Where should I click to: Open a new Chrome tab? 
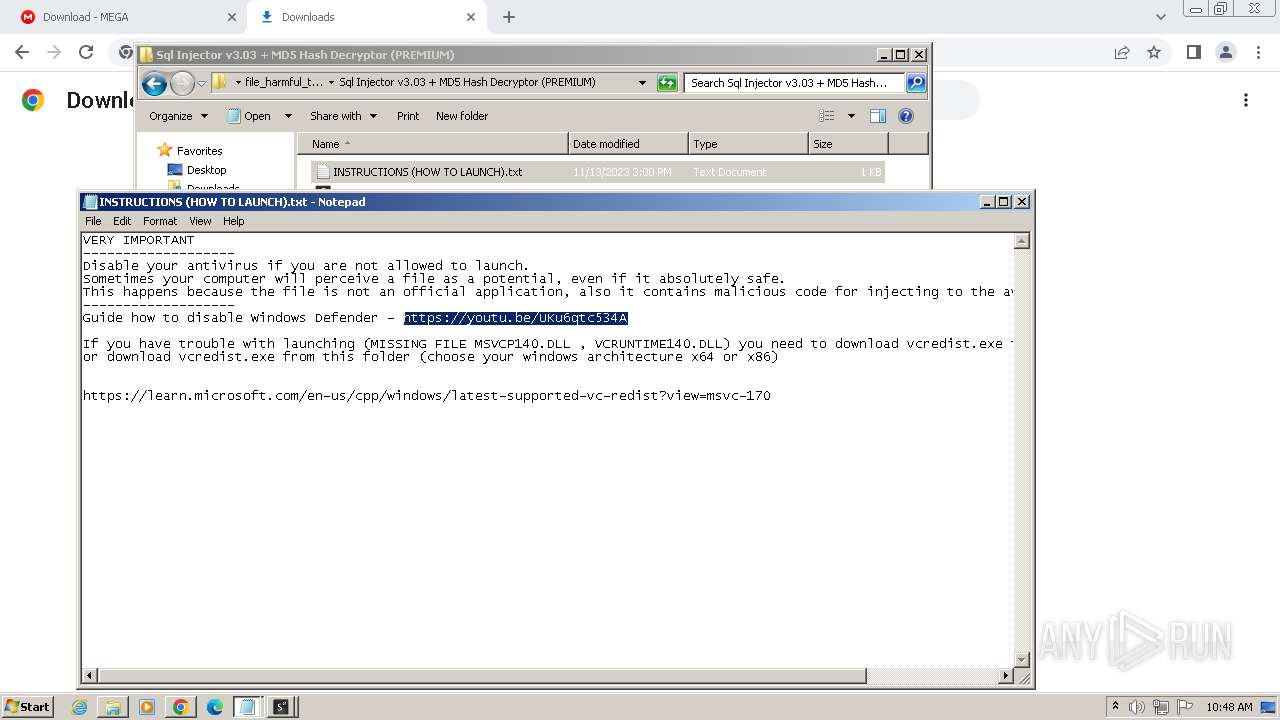tap(509, 17)
